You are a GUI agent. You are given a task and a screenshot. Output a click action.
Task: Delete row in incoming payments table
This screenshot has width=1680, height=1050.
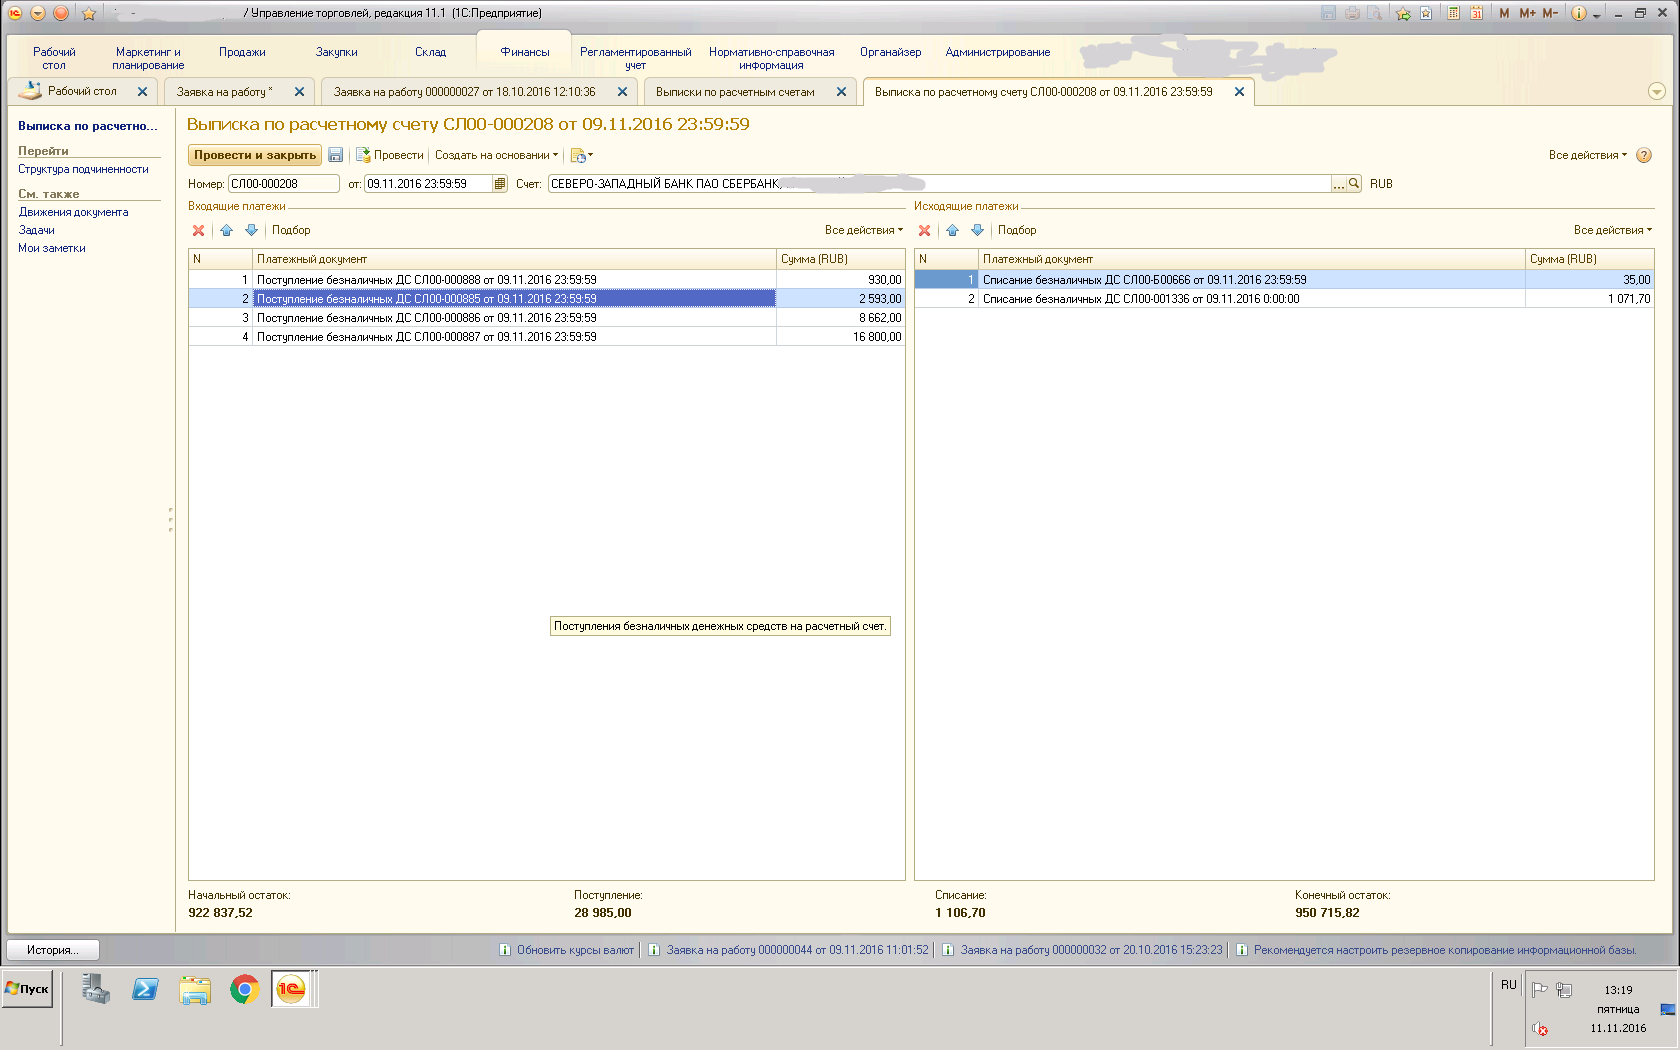coord(199,230)
